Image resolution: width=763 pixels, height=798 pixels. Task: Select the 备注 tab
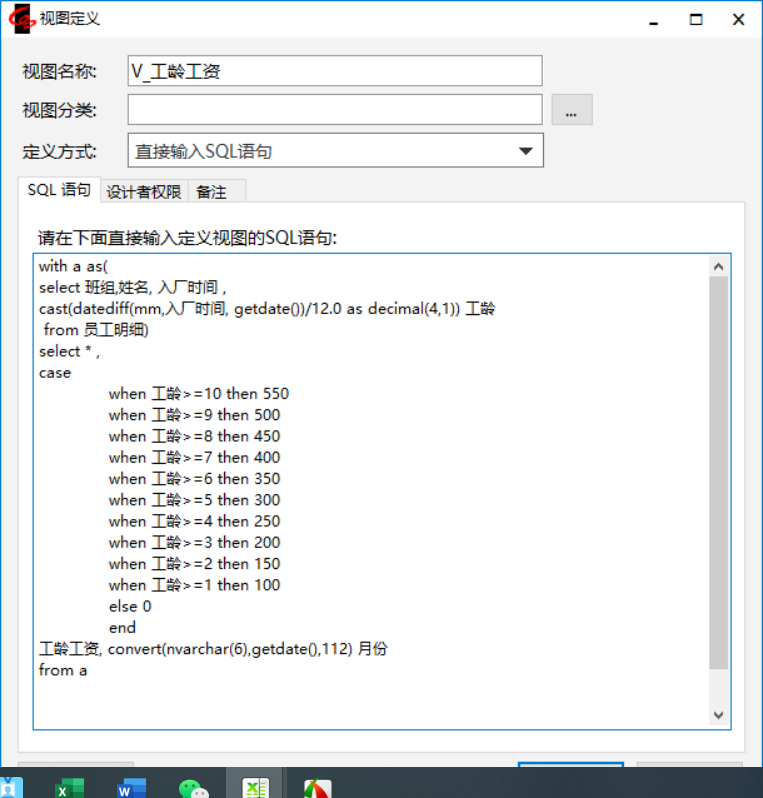pos(211,192)
